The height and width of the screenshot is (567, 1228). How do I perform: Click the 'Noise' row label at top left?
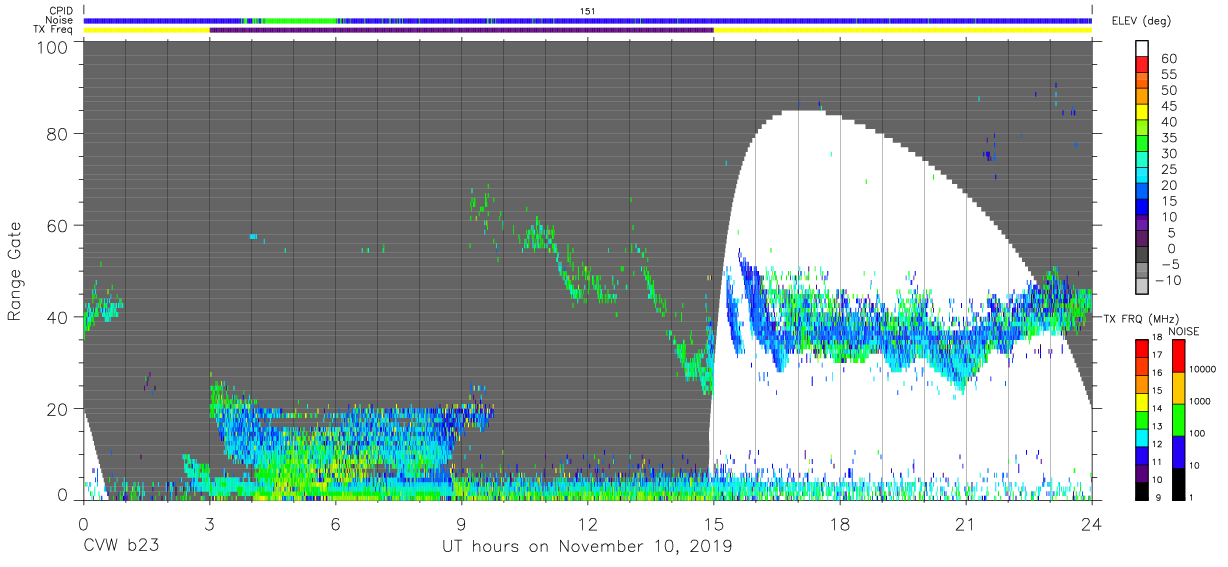(59, 20)
